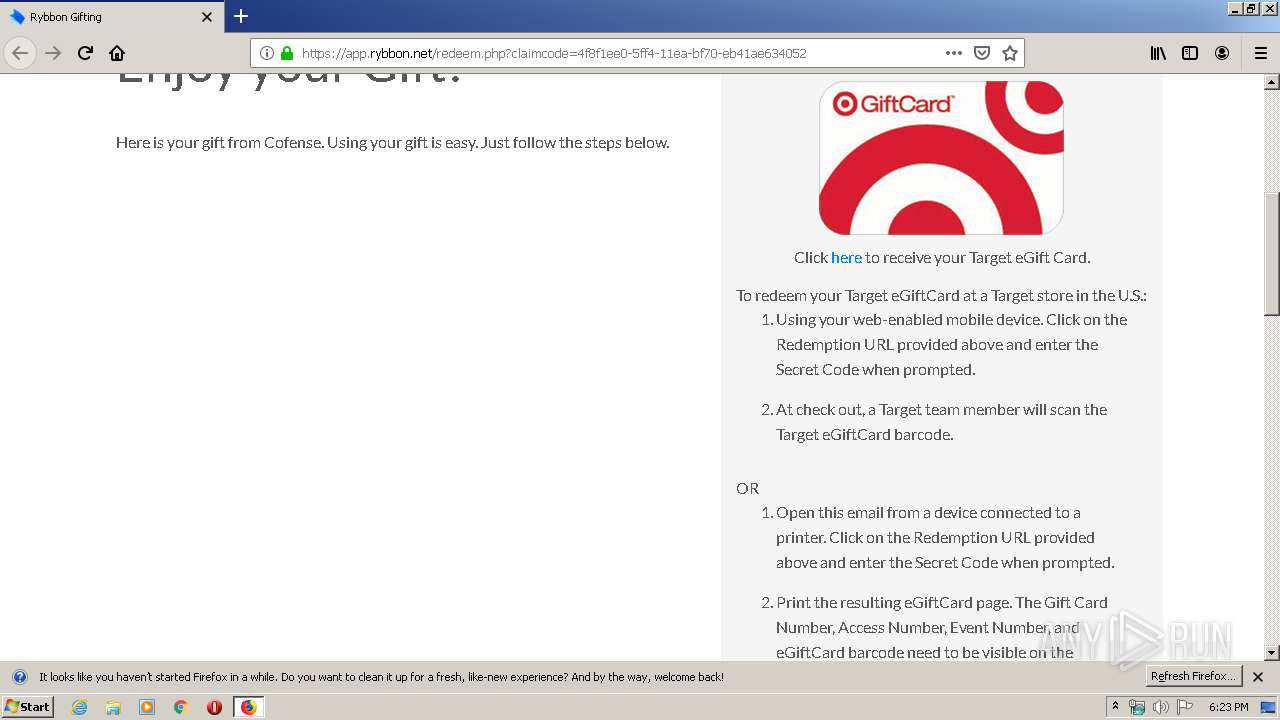Image resolution: width=1280 pixels, height=720 pixels.
Task: Follow the 'here' link for Target eGift Card
Action: pos(846,257)
